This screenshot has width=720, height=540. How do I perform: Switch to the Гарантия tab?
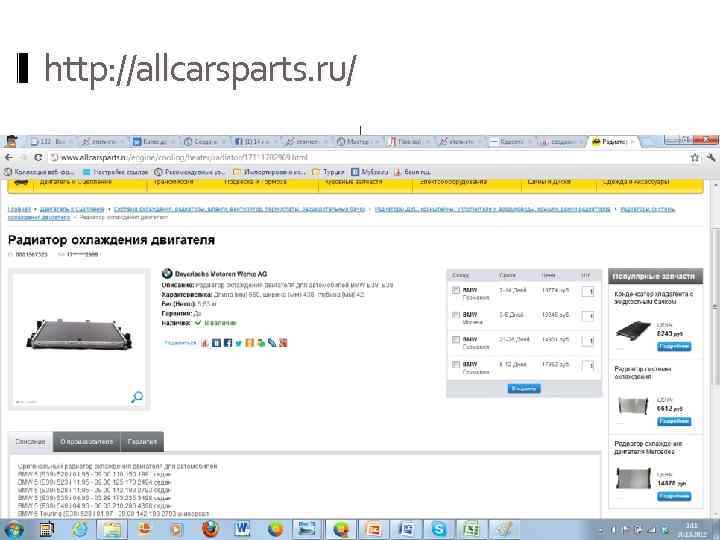(x=142, y=442)
